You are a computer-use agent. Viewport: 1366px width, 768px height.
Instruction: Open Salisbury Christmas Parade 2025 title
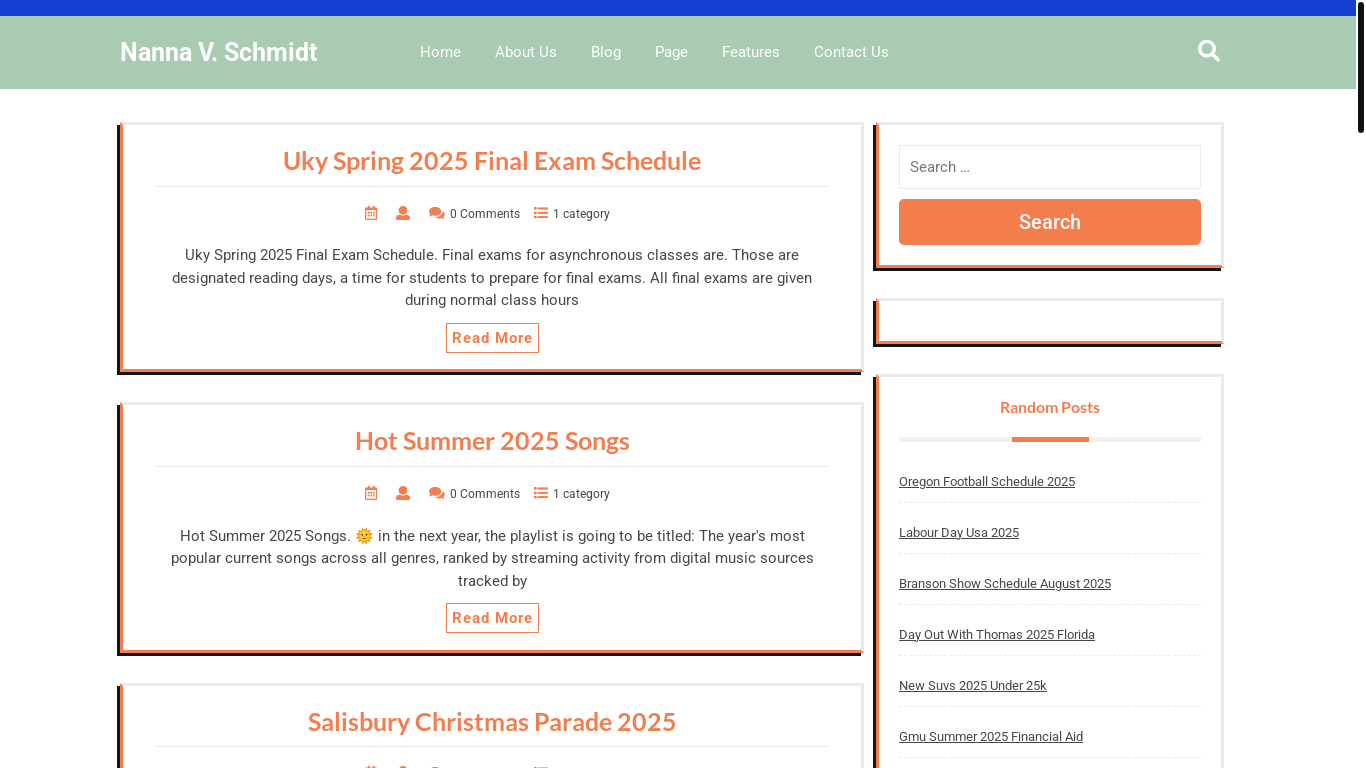492,722
